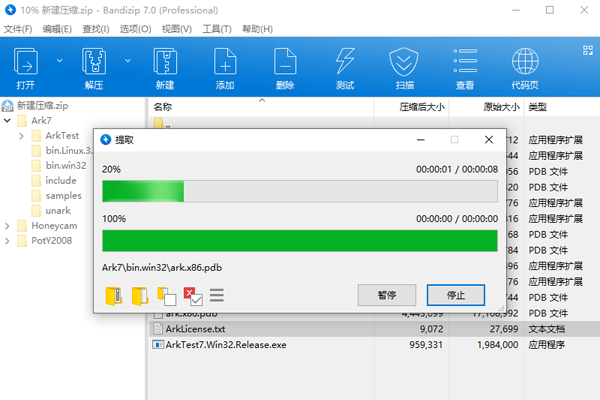Pause extraction with the 暂停 button
The height and width of the screenshot is (400, 600).
tap(387, 295)
